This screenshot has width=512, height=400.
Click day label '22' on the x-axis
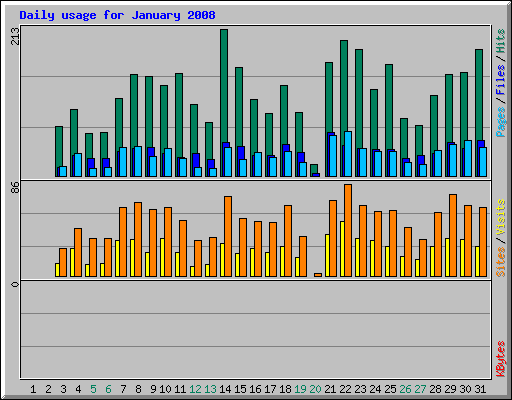point(345,389)
